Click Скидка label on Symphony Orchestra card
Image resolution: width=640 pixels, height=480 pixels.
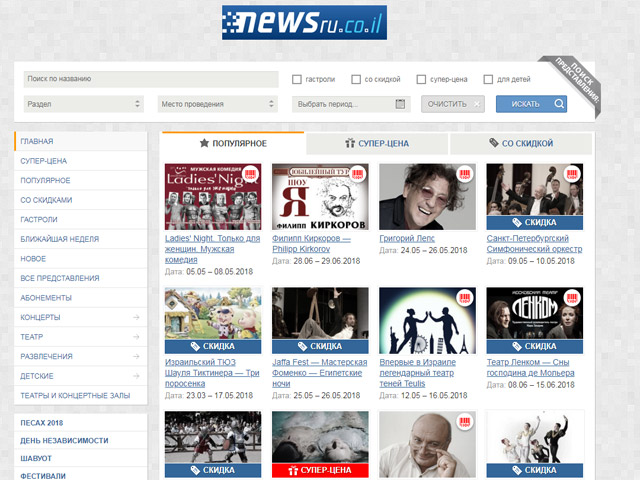535,222
